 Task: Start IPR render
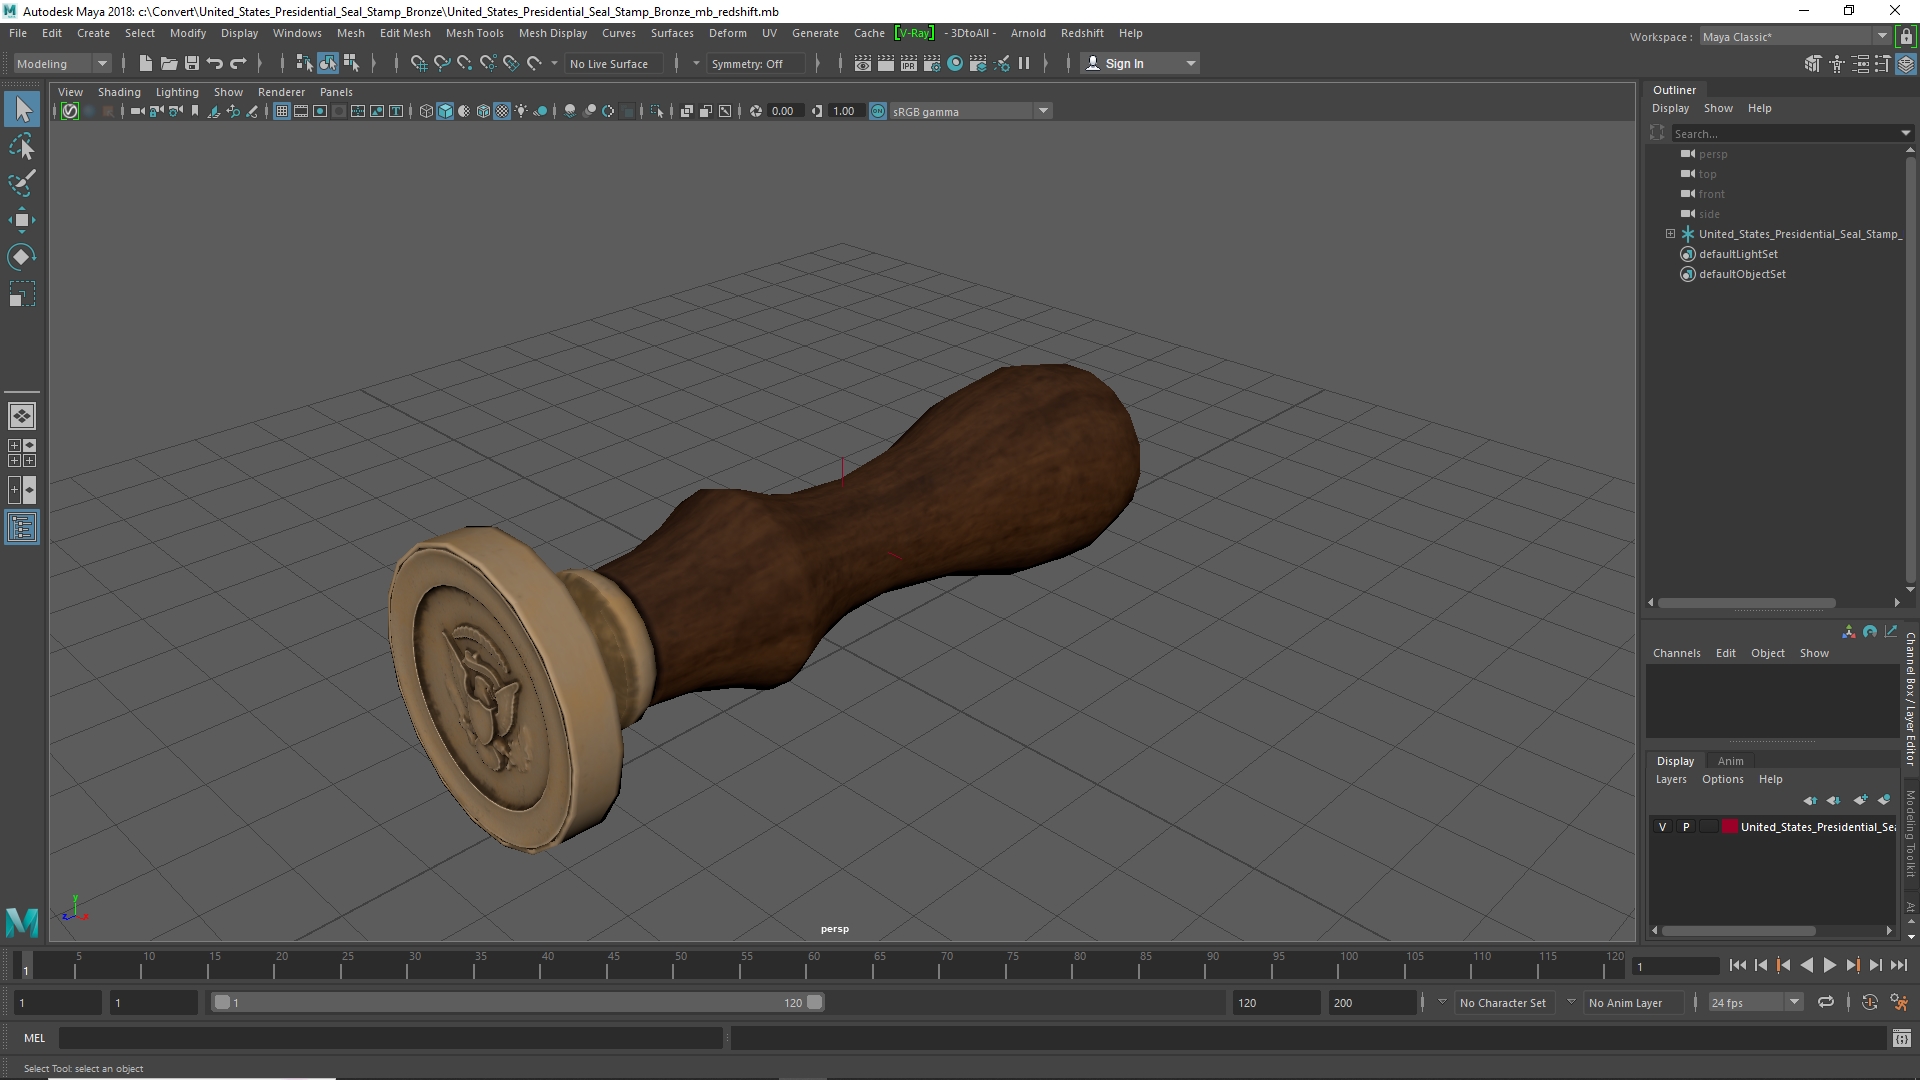(x=908, y=63)
